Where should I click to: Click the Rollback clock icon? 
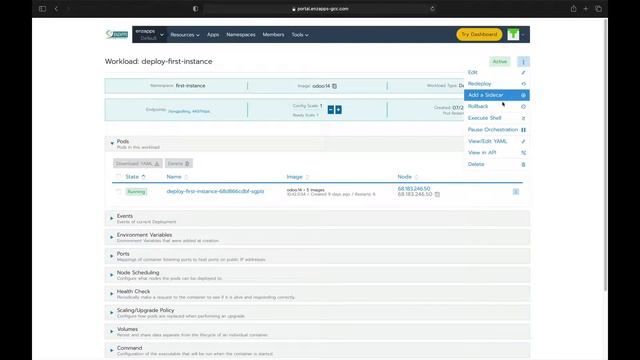tap(523, 107)
